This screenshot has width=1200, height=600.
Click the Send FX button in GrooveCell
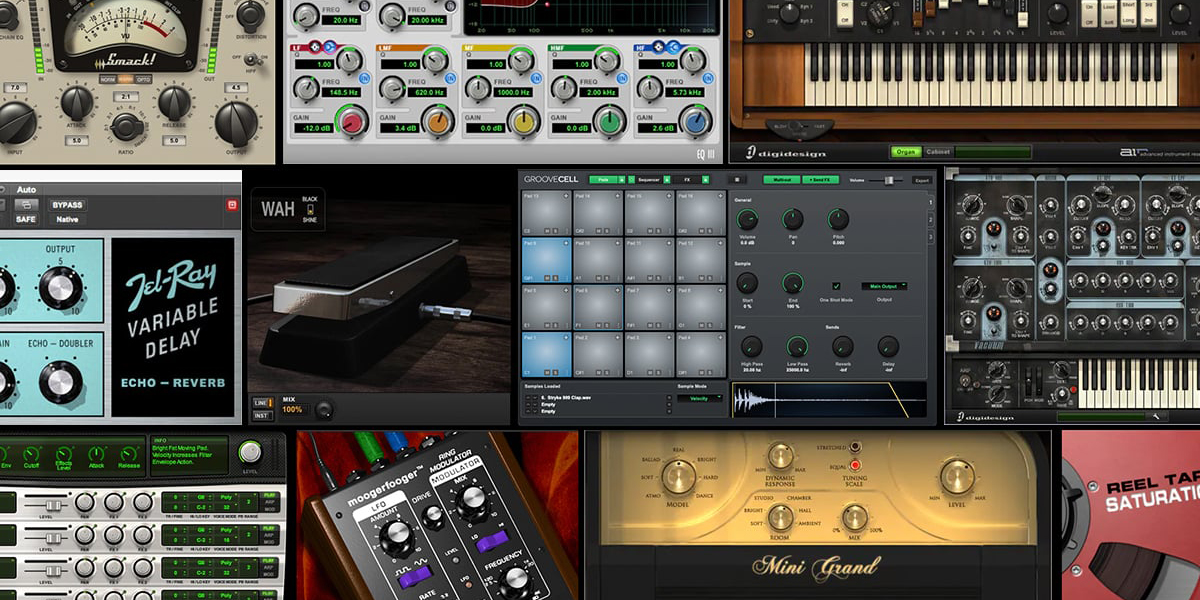point(820,180)
